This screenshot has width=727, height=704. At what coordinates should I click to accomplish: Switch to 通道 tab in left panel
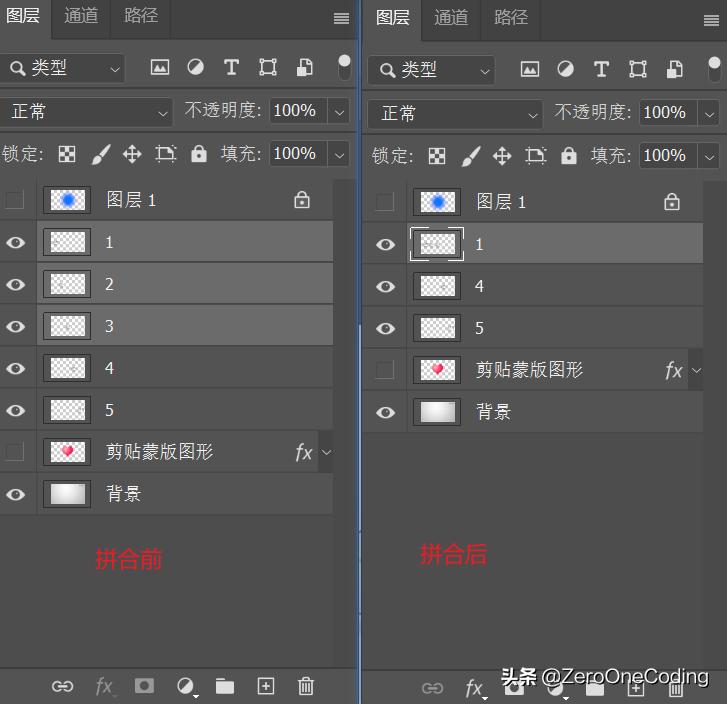point(81,16)
